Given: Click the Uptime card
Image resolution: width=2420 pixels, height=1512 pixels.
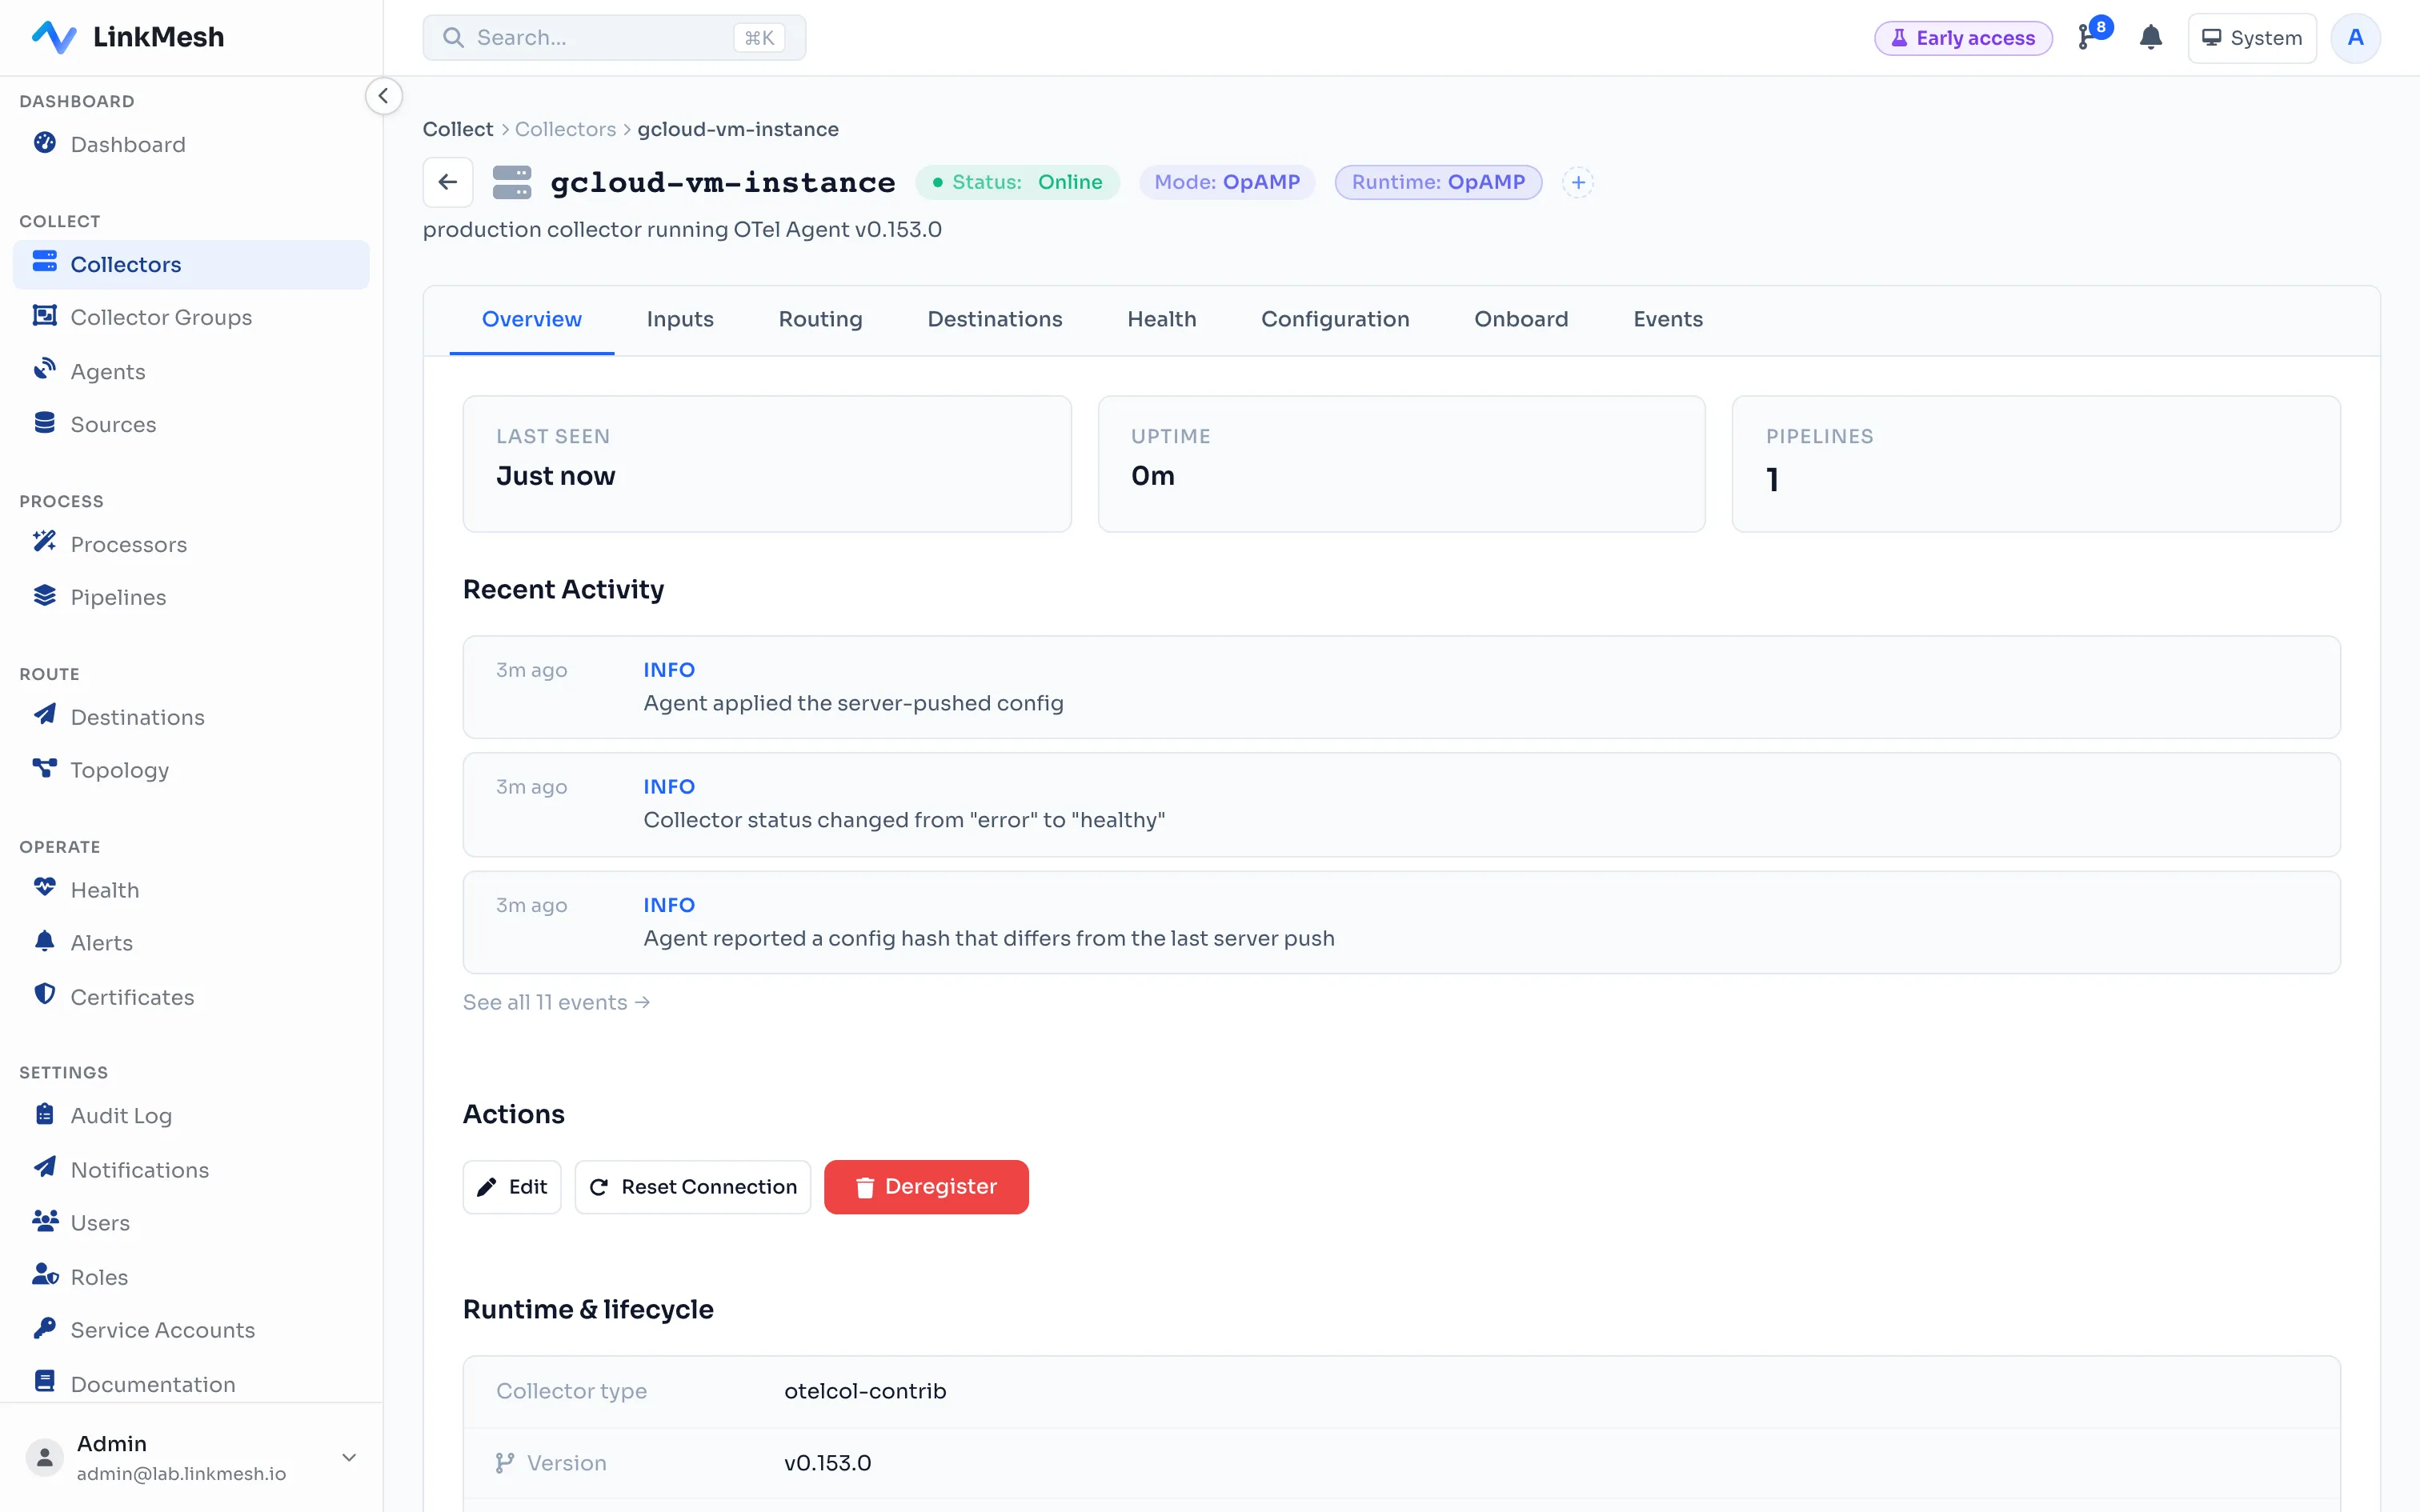Looking at the screenshot, I should pyautogui.click(x=1401, y=464).
